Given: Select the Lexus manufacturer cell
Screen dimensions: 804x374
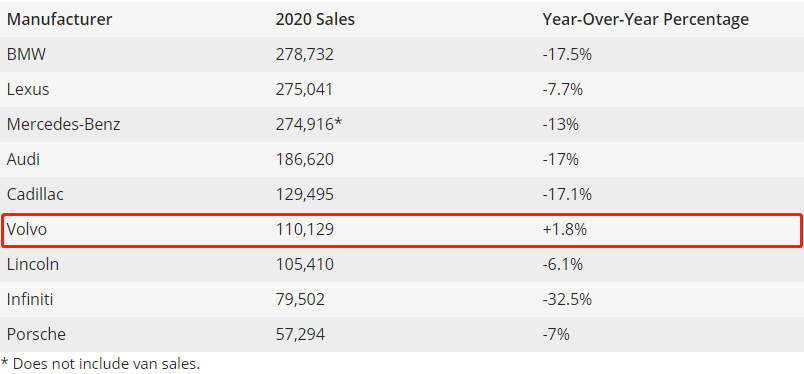Looking at the screenshot, I should click(x=28, y=89).
